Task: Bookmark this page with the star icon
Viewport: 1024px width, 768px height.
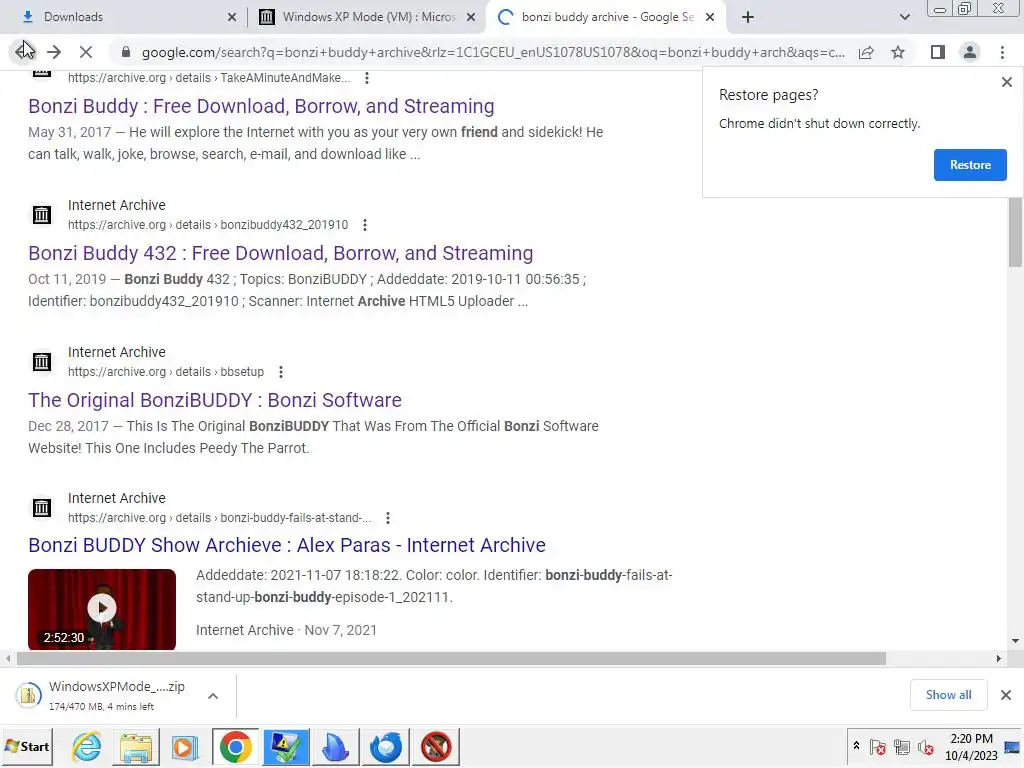Action: click(898, 52)
